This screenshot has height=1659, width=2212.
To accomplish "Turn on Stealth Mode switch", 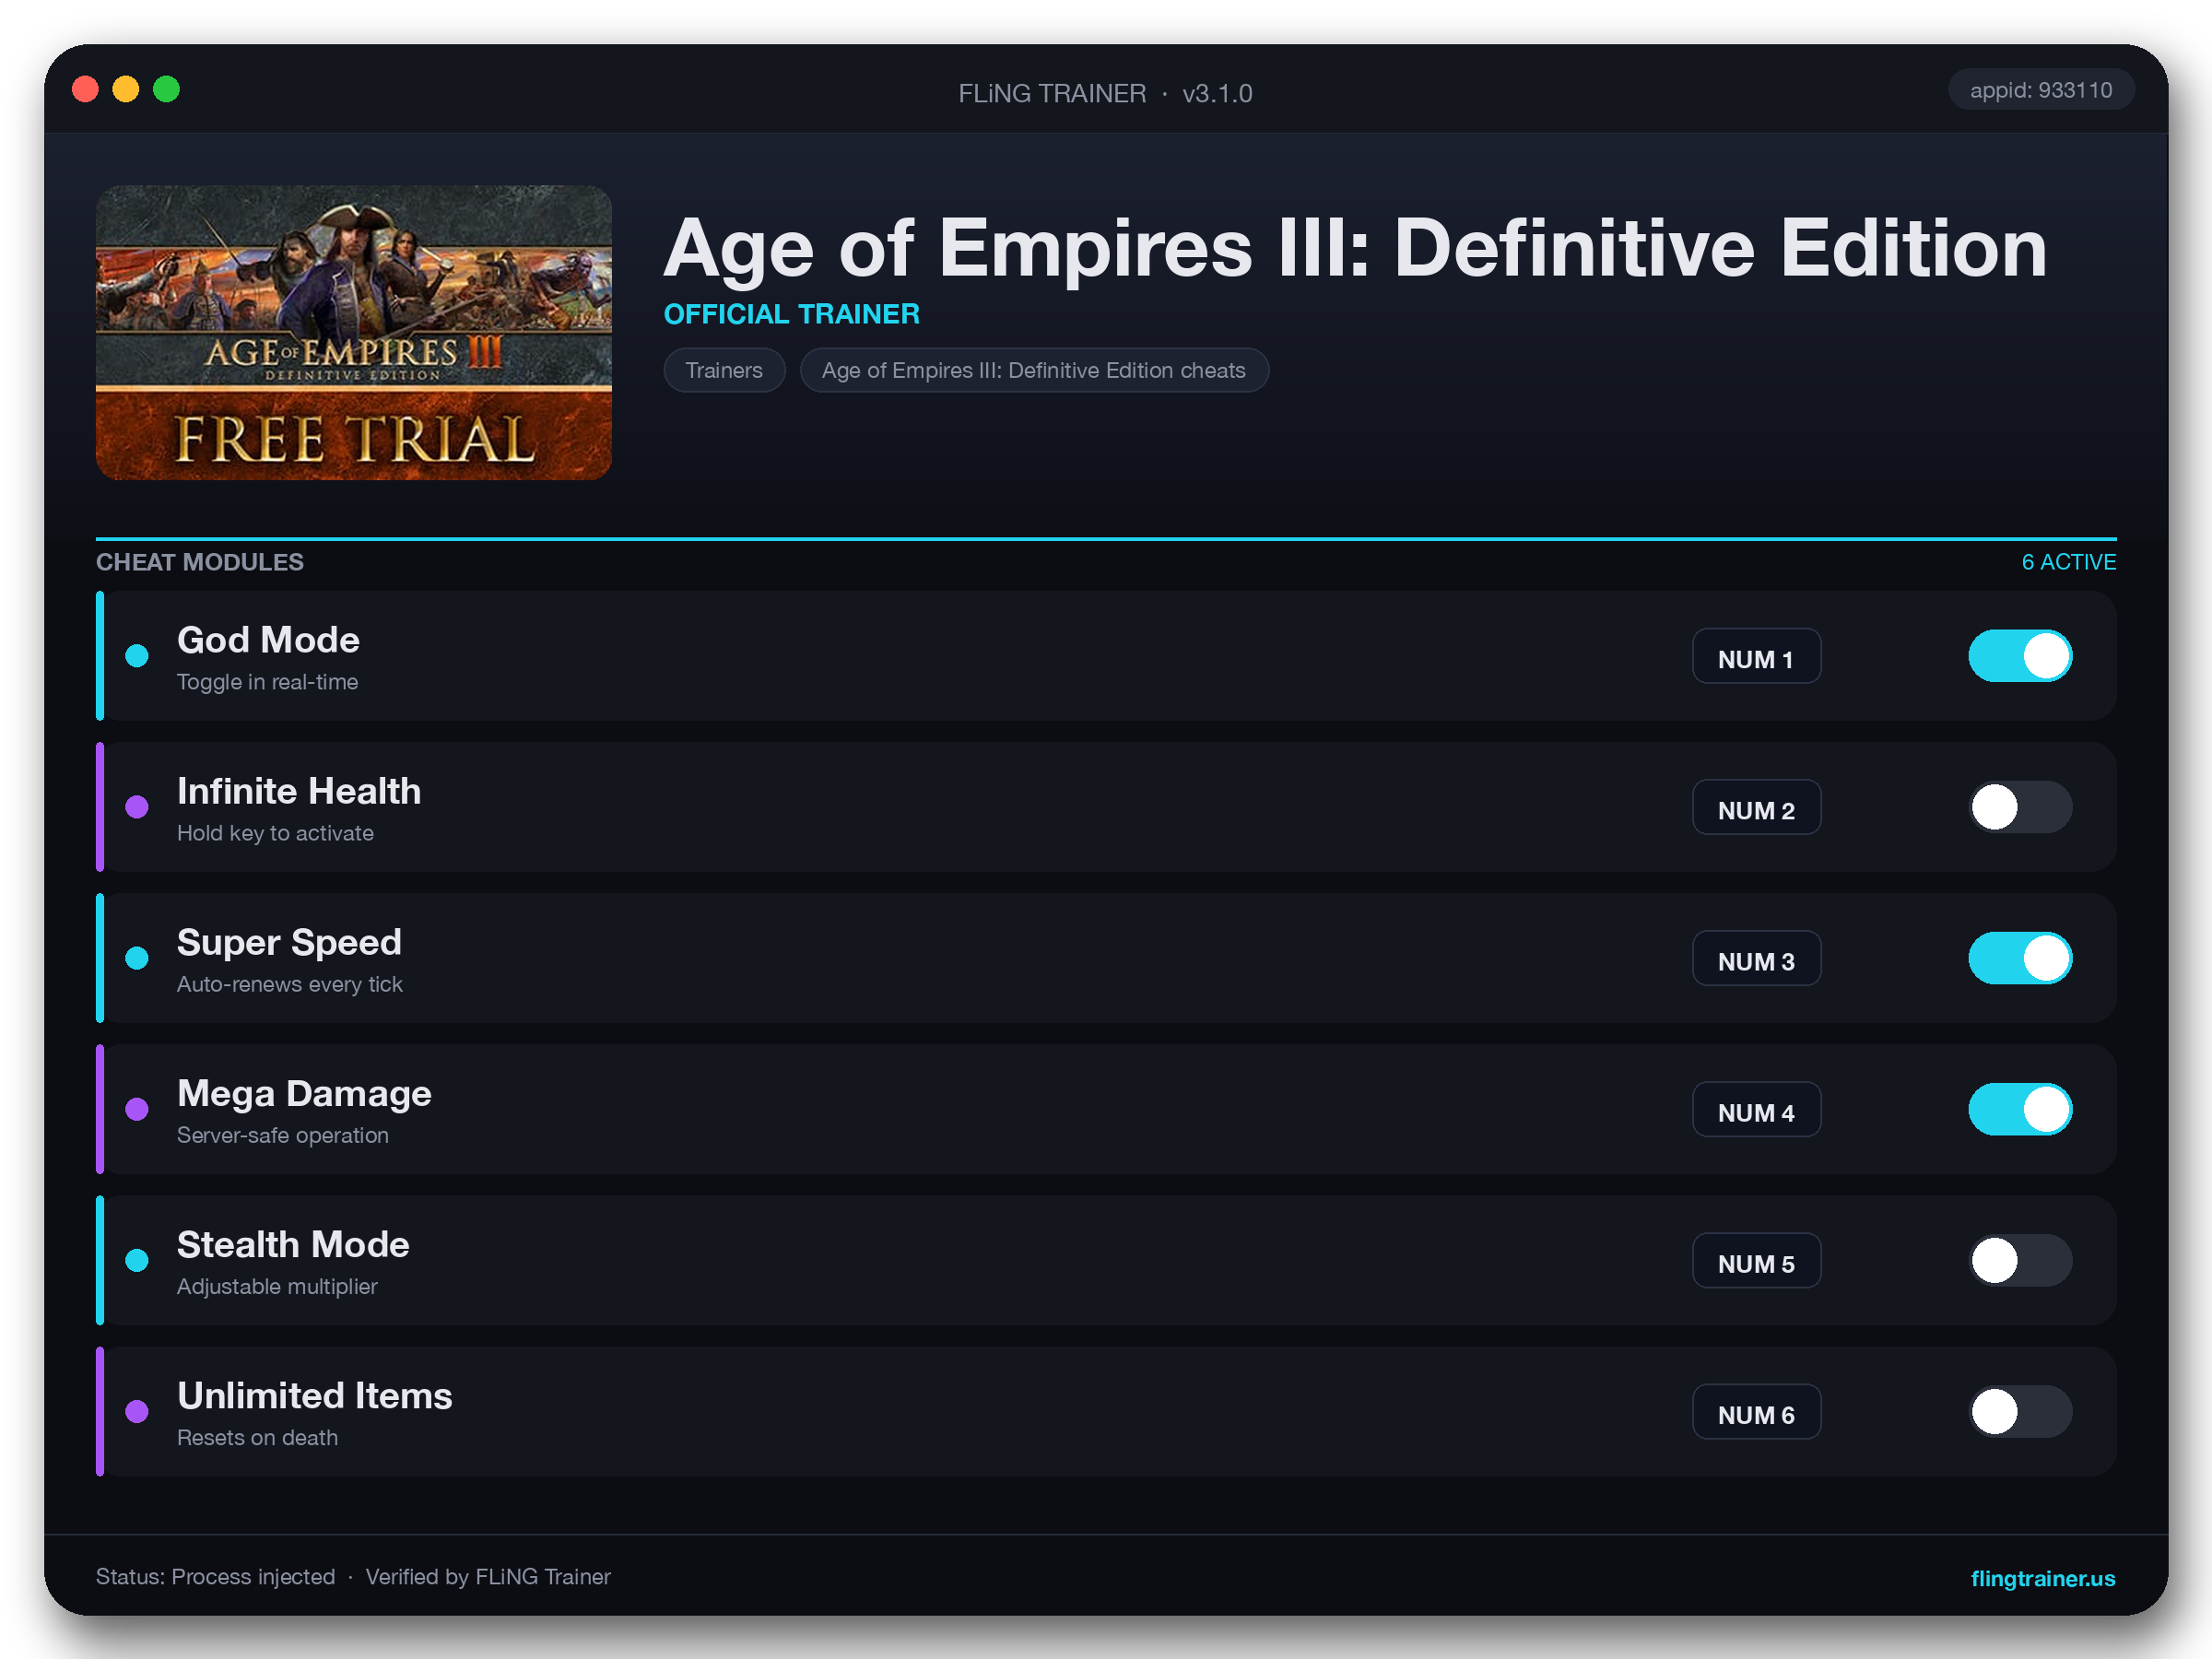I will (x=2020, y=1260).
